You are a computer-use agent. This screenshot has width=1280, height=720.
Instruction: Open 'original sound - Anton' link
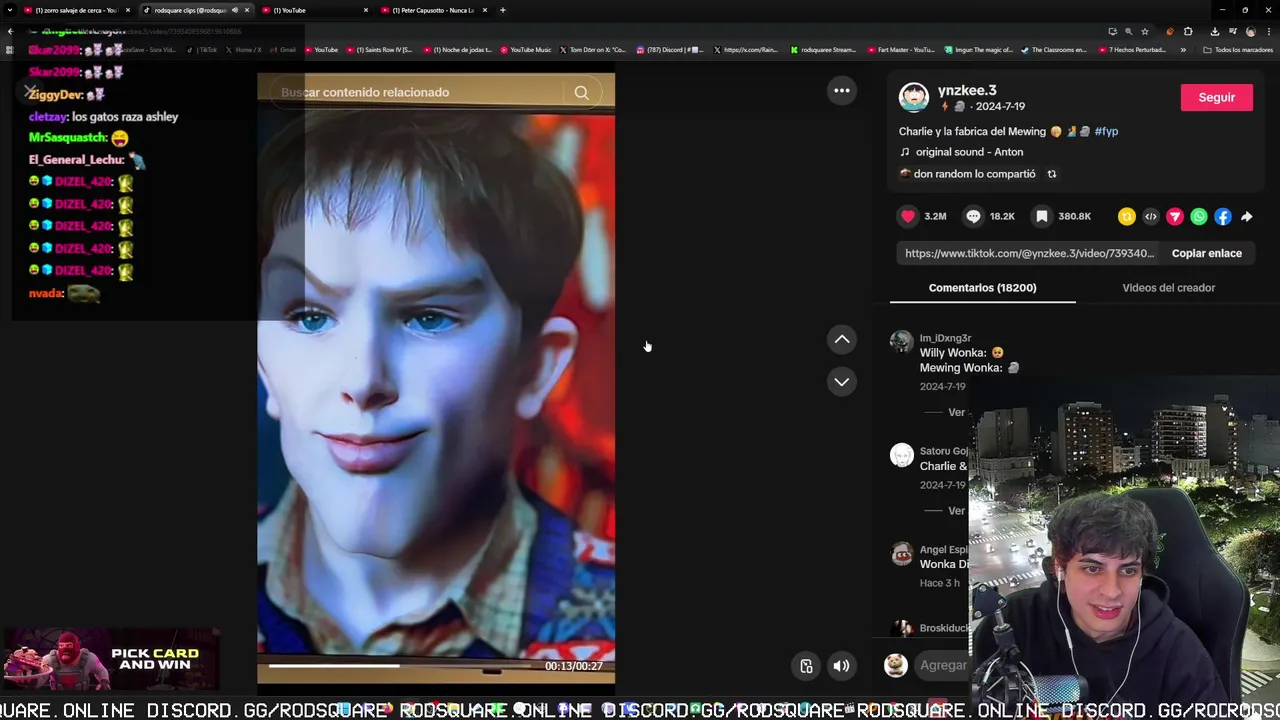click(969, 152)
